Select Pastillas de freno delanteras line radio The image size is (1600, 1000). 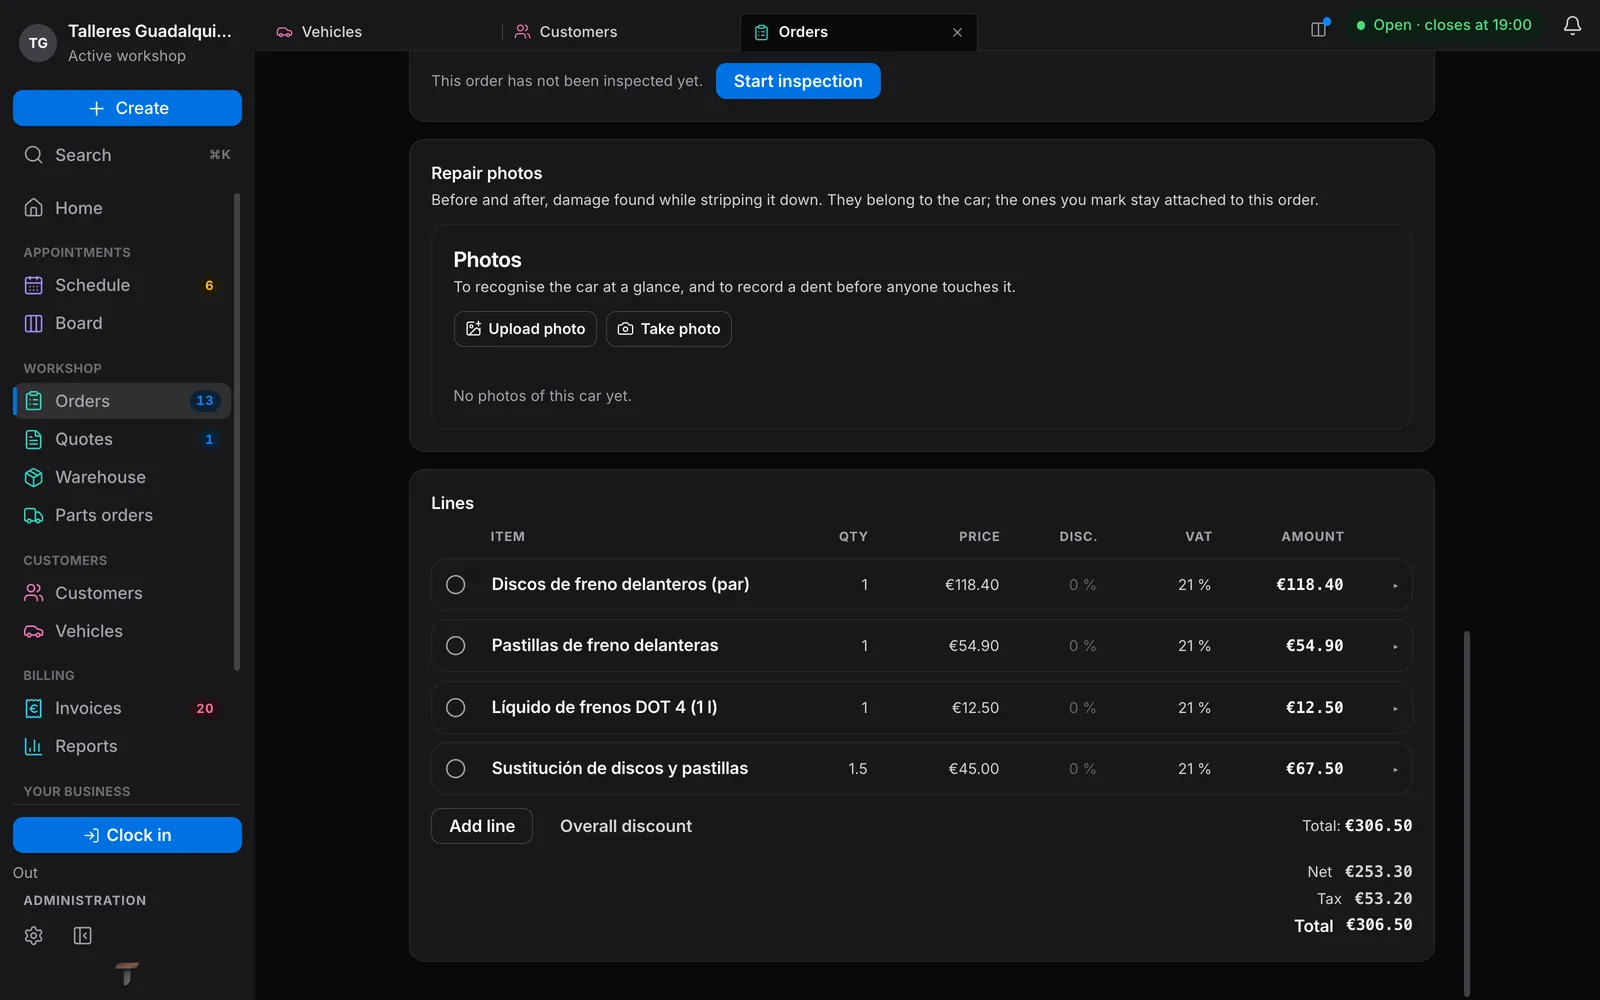(456, 646)
